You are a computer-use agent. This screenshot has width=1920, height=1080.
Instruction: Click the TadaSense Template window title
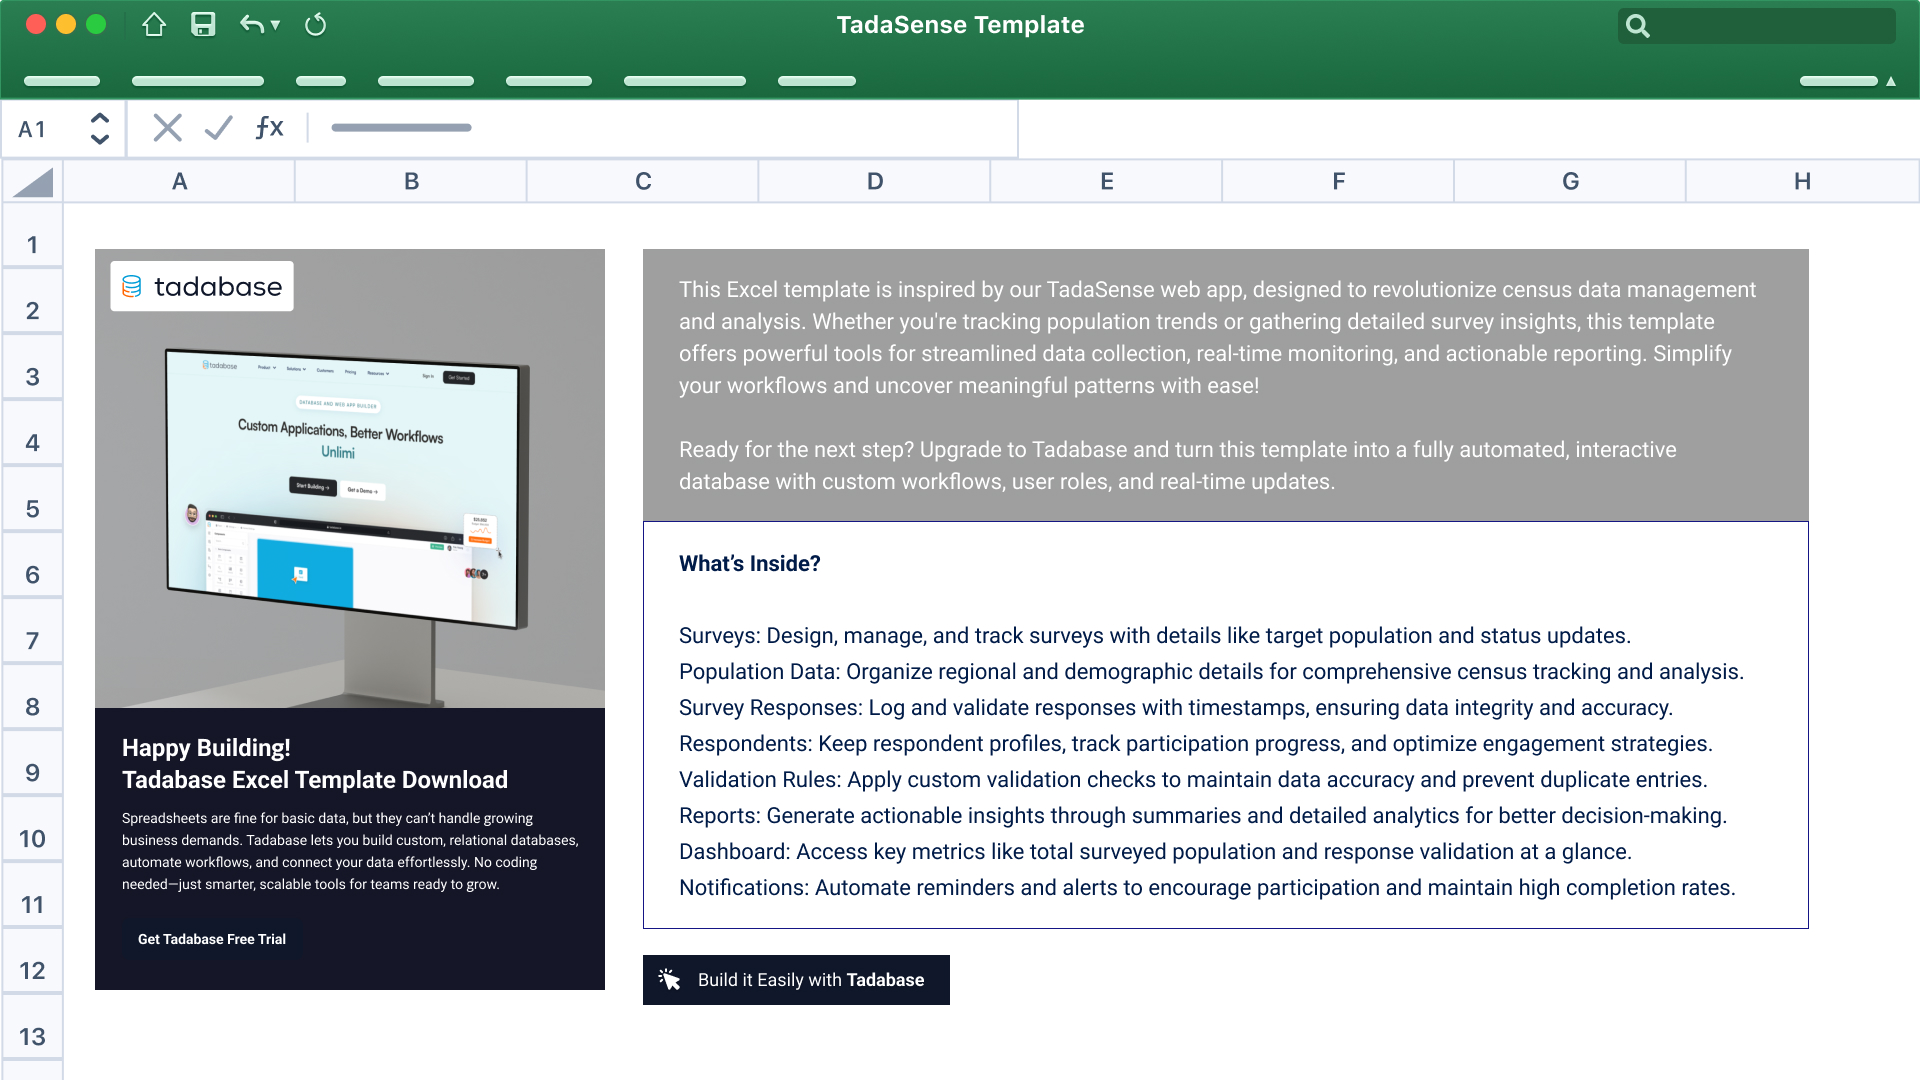(x=960, y=25)
